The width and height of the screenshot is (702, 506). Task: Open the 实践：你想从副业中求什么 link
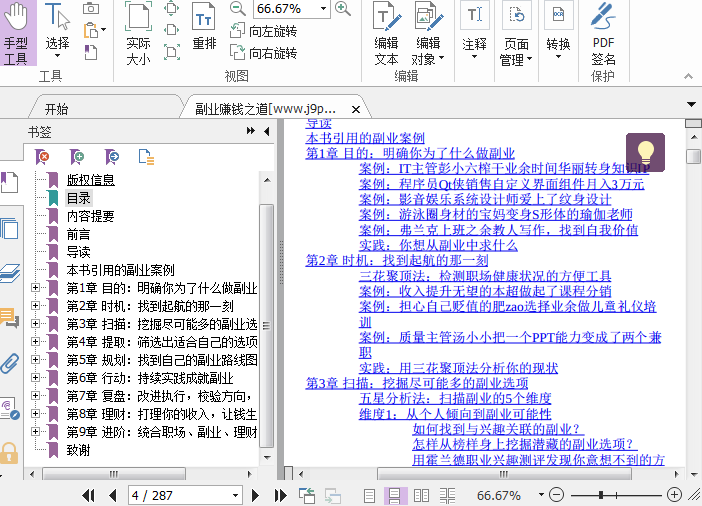pos(438,245)
